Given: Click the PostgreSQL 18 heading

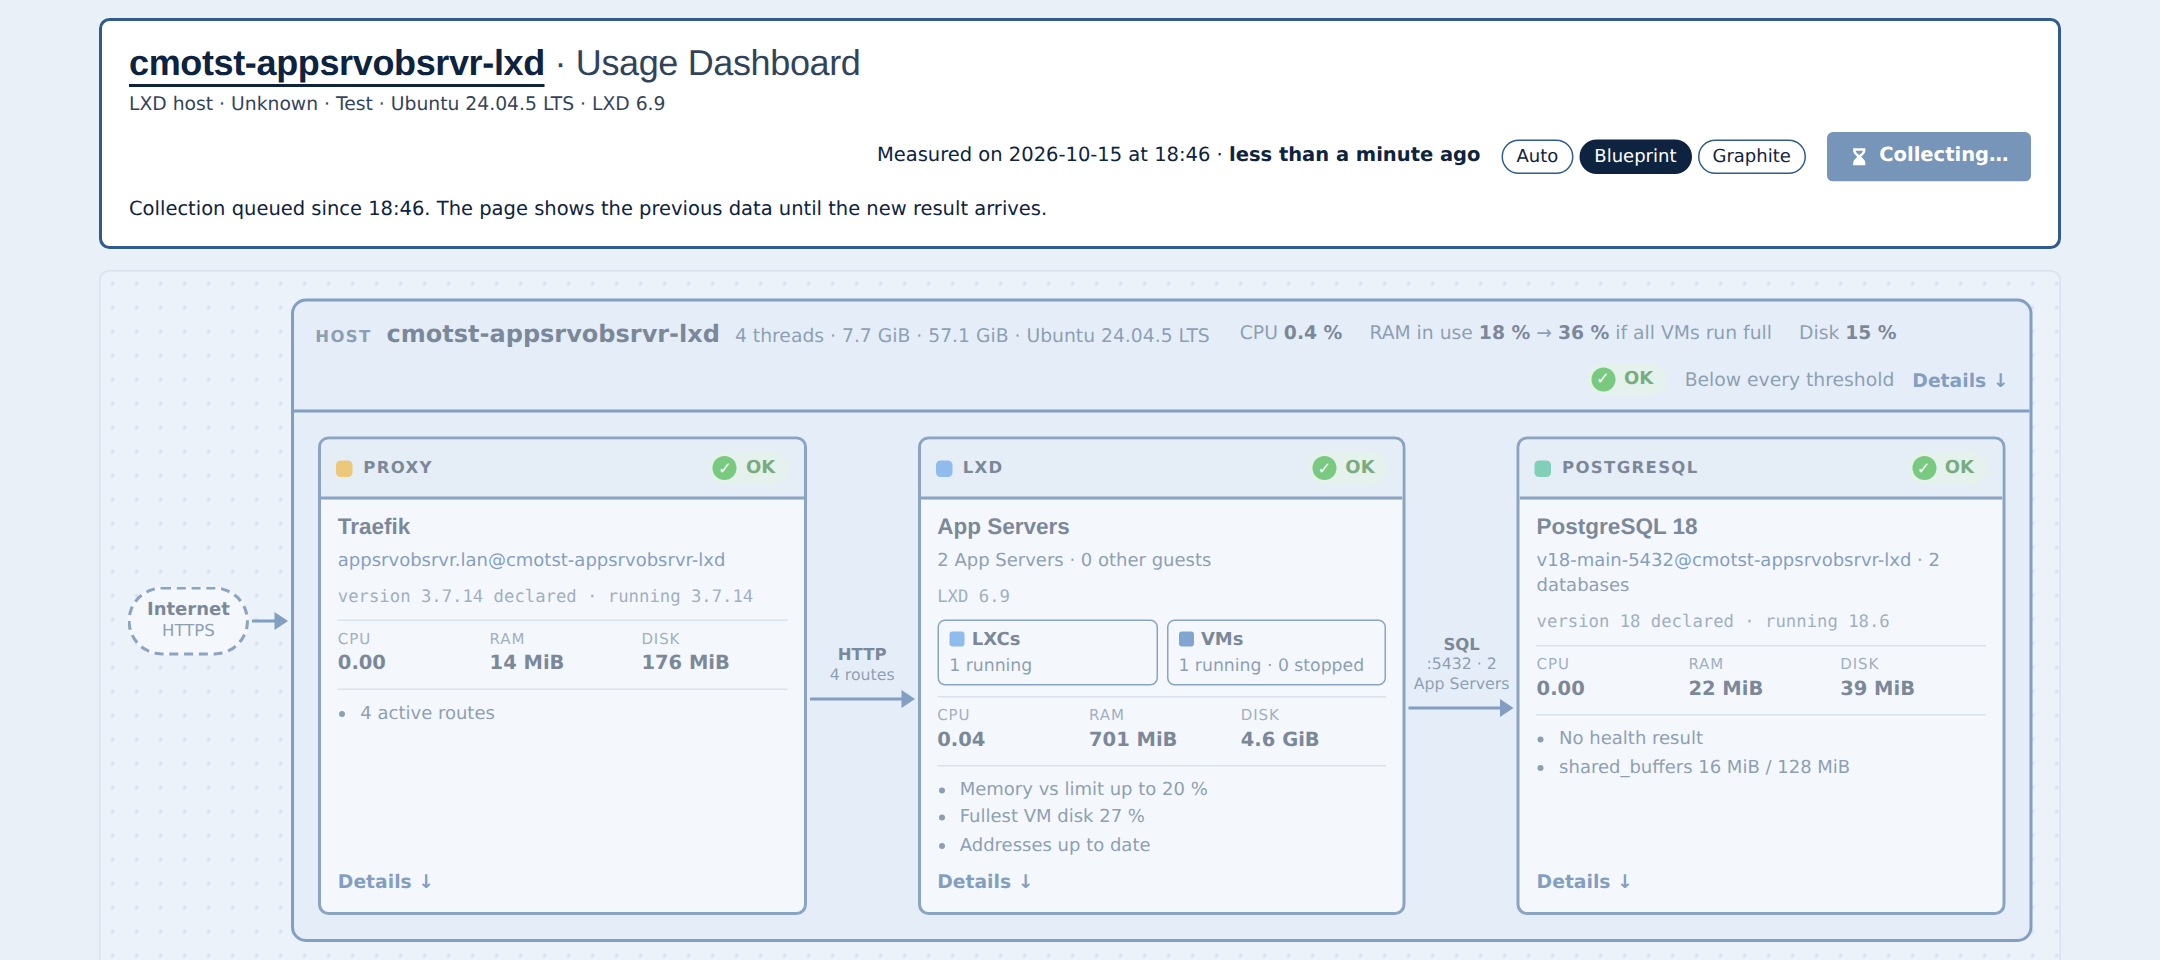Looking at the screenshot, I should coord(1617,527).
